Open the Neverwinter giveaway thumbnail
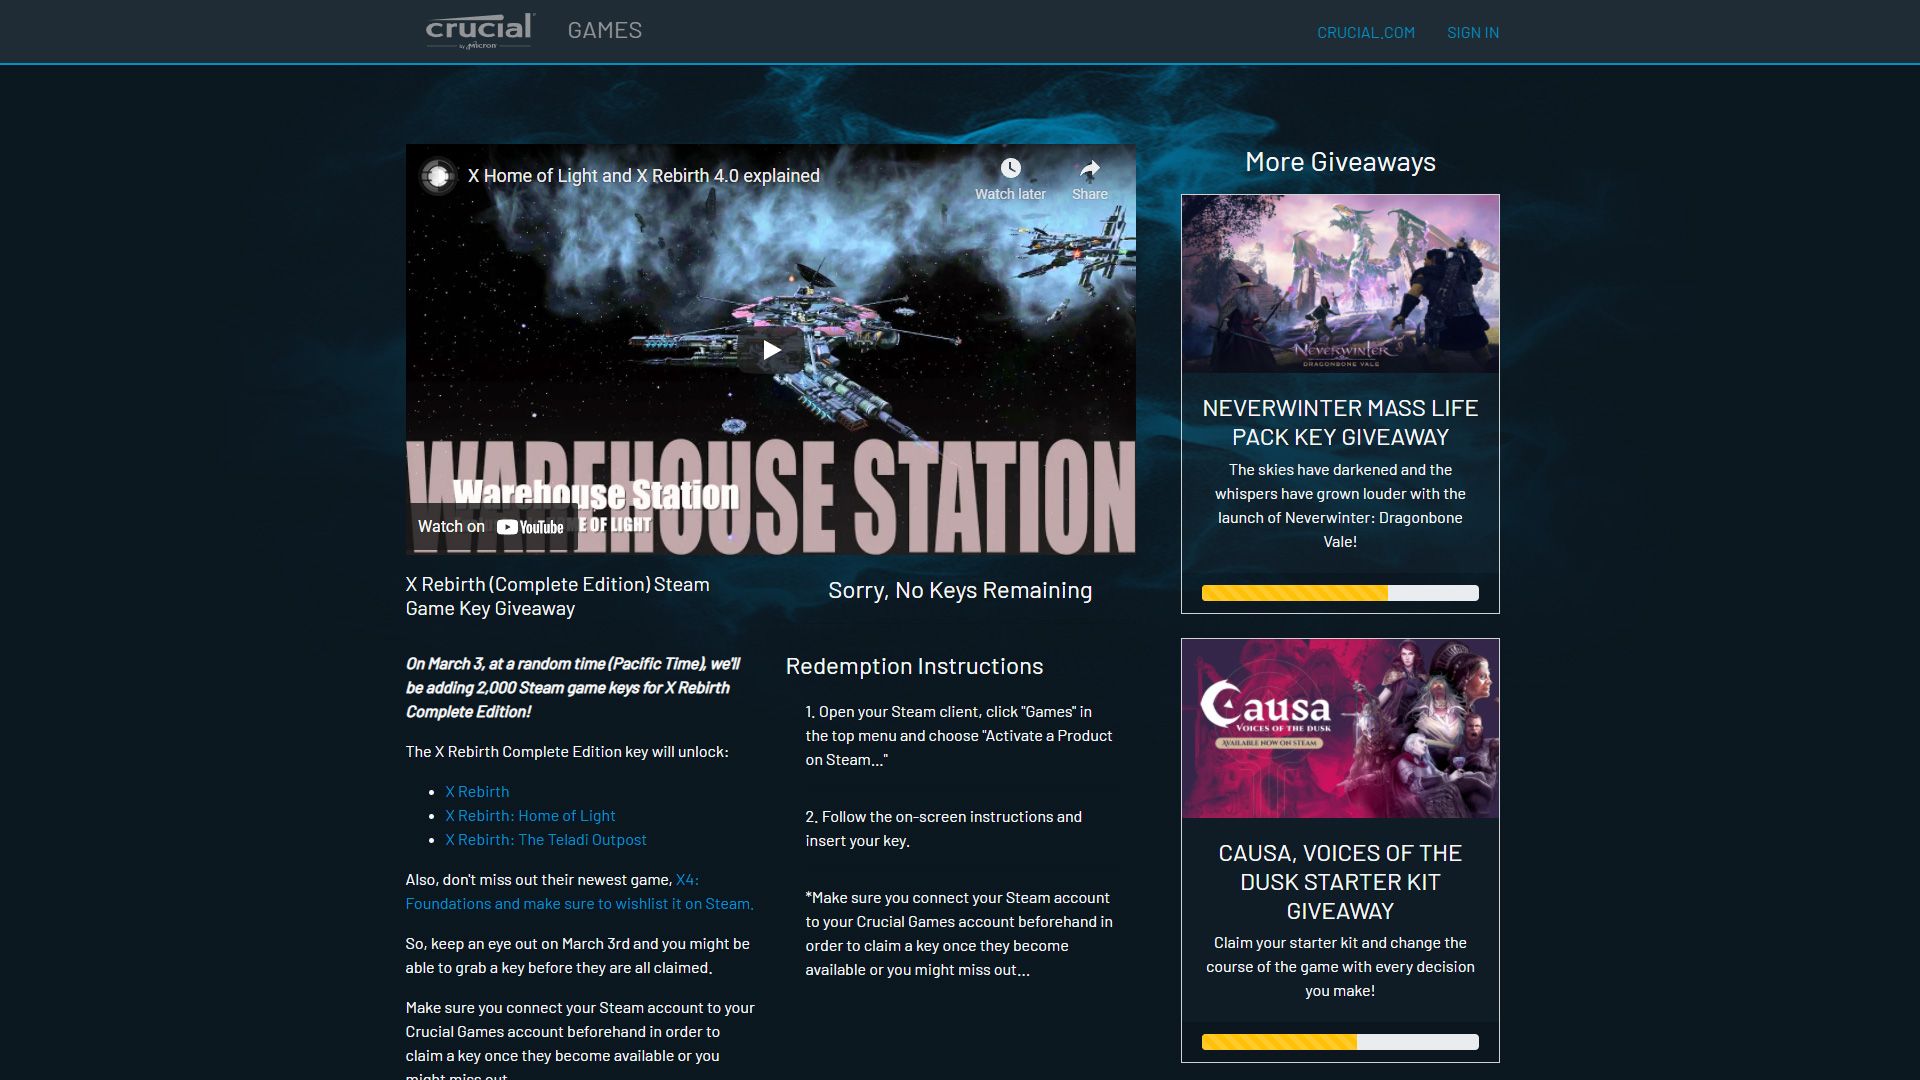The image size is (1920, 1080). click(x=1340, y=284)
